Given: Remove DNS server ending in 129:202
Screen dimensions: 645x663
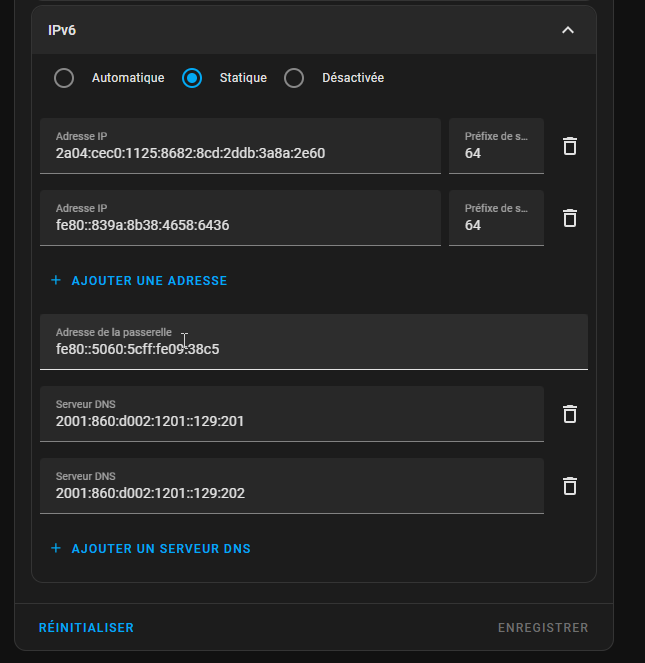Looking at the screenshot, I should tap(569, 486).
